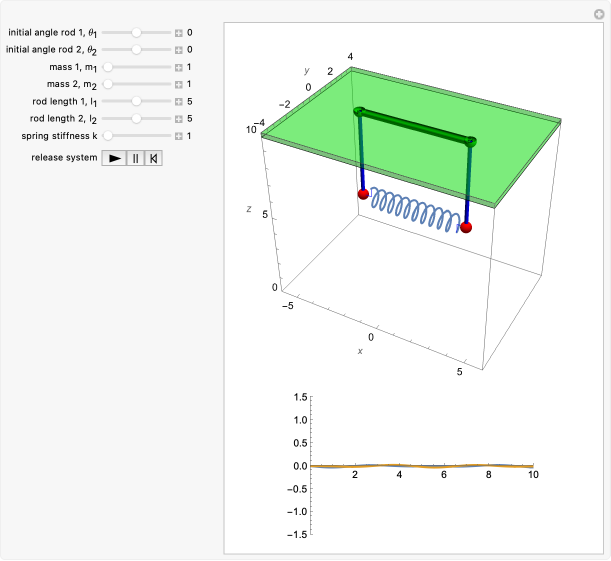The width and height of the screenshot is (611, 561).
Task: Pause the system animation
Action: [135, 158]
